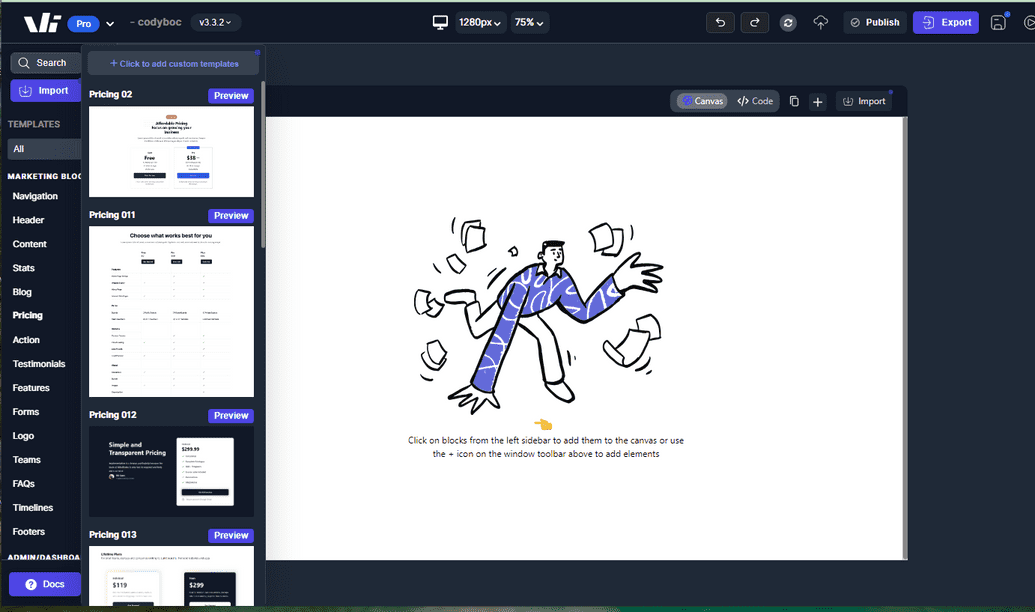Open the Teams blocks category

26,459
